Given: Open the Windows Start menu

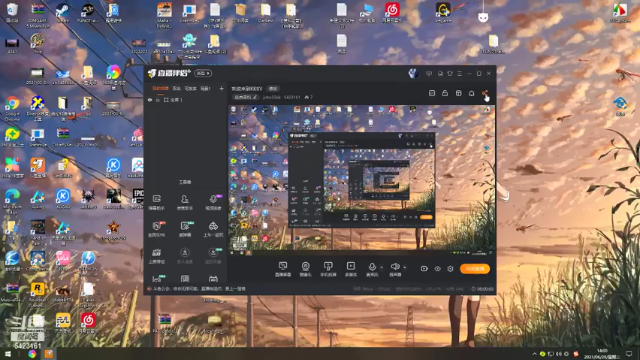Looking at the screenshot, I should tap(8, 354).
